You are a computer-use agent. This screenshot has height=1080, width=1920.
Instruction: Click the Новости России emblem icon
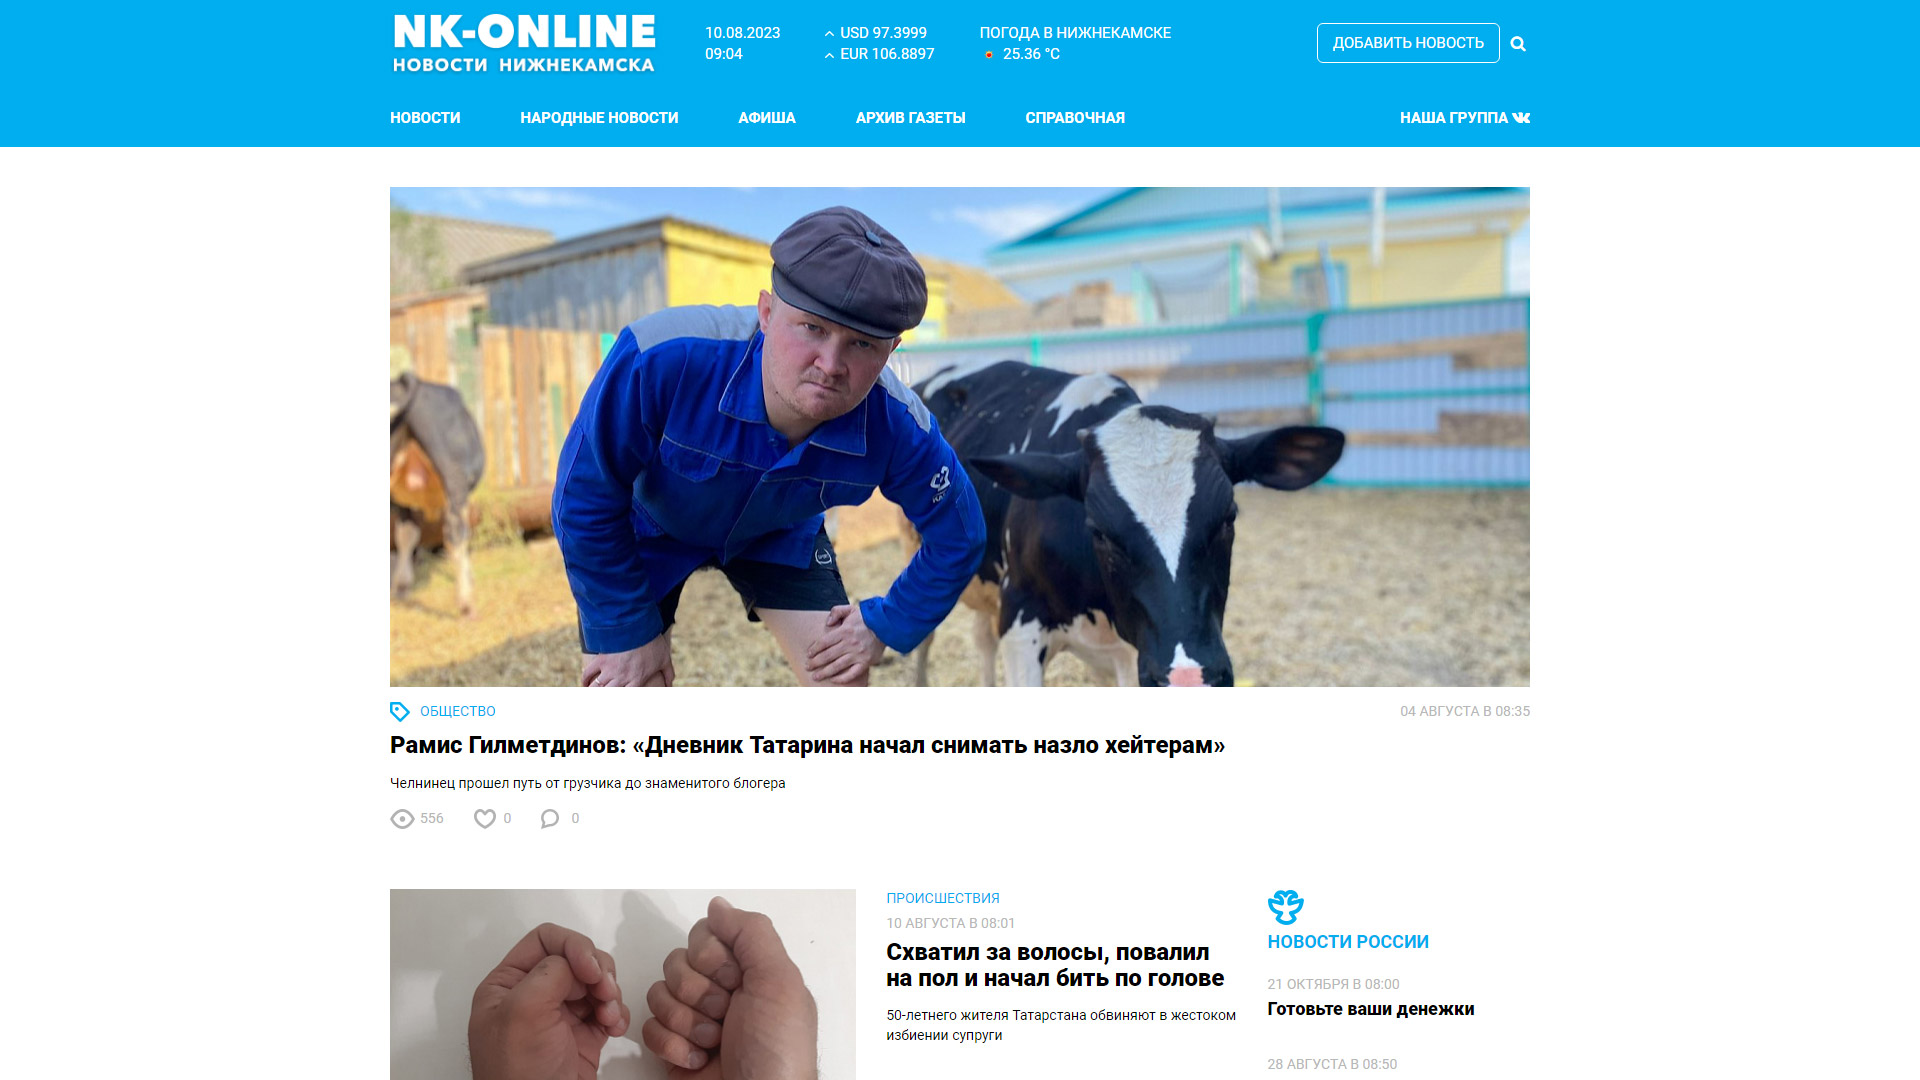click(1285, 907)
